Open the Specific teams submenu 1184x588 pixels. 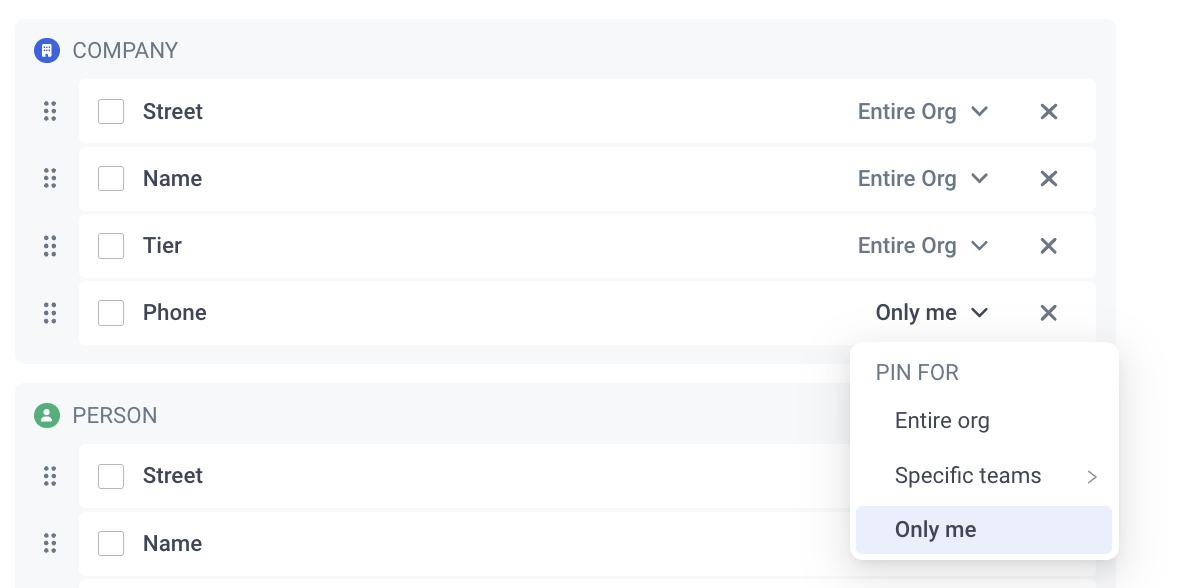[x=983, y=476]
